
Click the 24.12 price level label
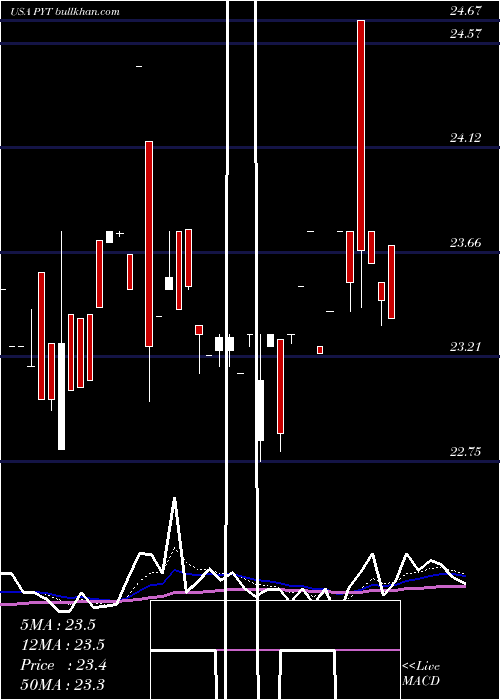coord(466,138)
